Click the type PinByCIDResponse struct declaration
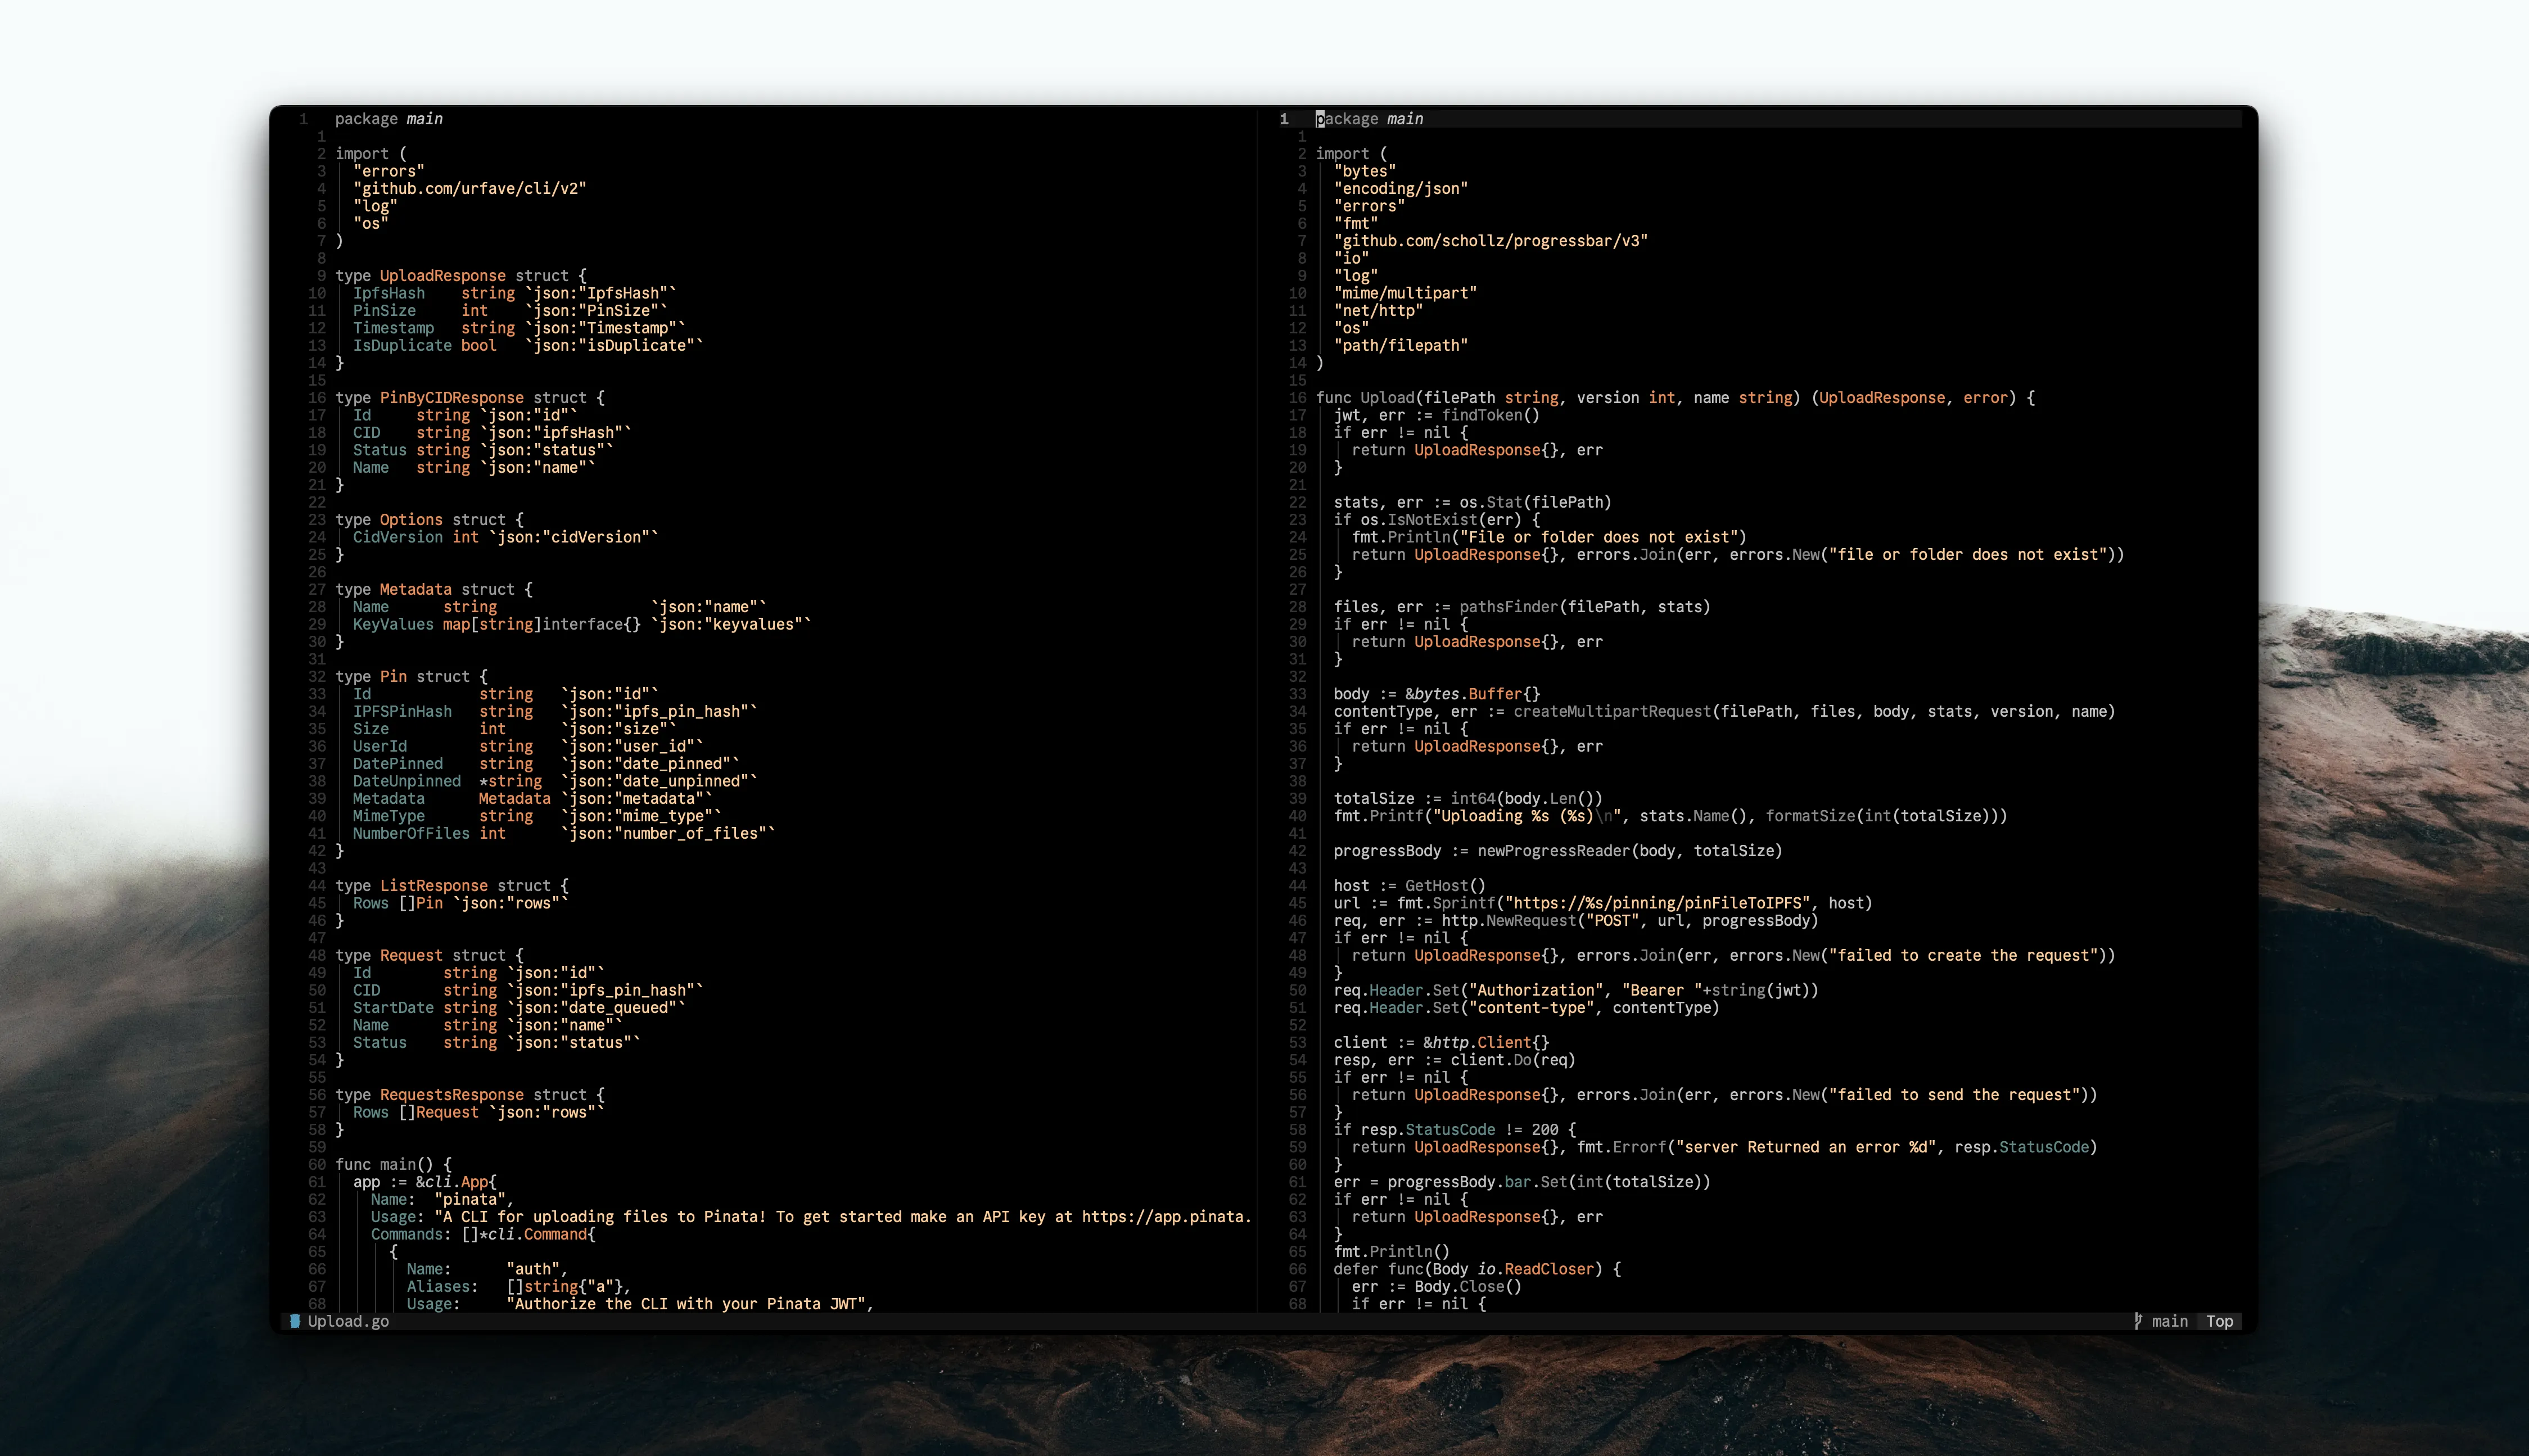The width and height of the screenshot is (2529, 1456). 470,397
